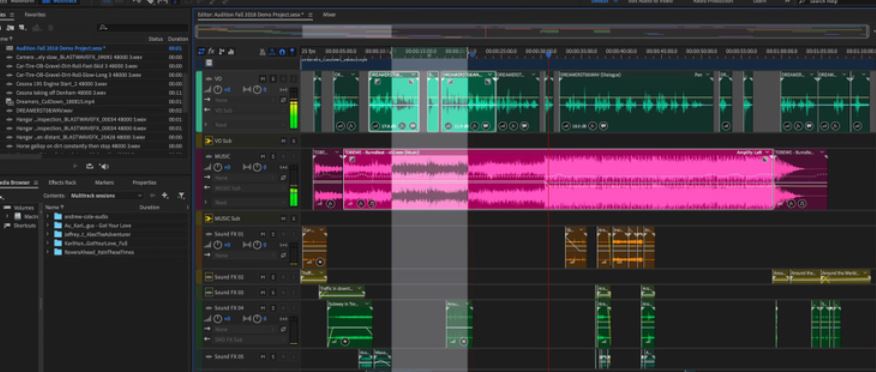Click the video track icon below the toolbar
Viewport: 876px width, 372px height.
click(209, 63)
